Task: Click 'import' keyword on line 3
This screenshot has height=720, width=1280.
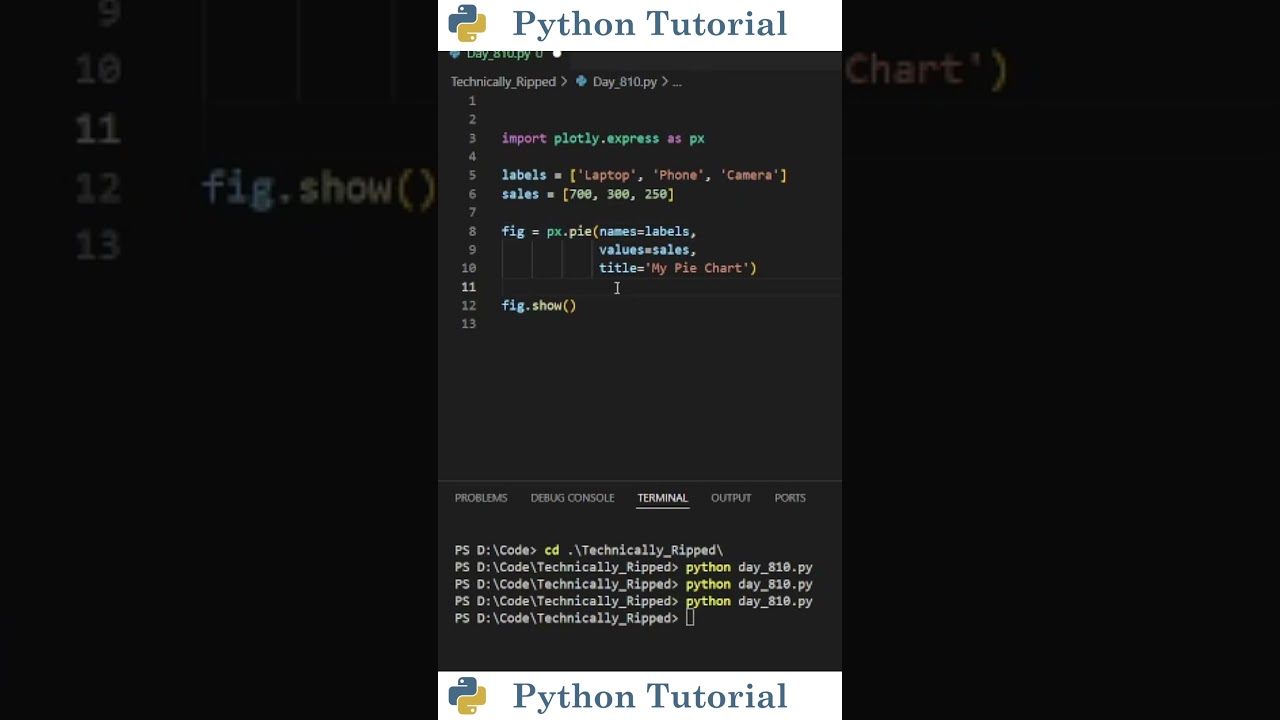Action: click(x=524, y=139)
